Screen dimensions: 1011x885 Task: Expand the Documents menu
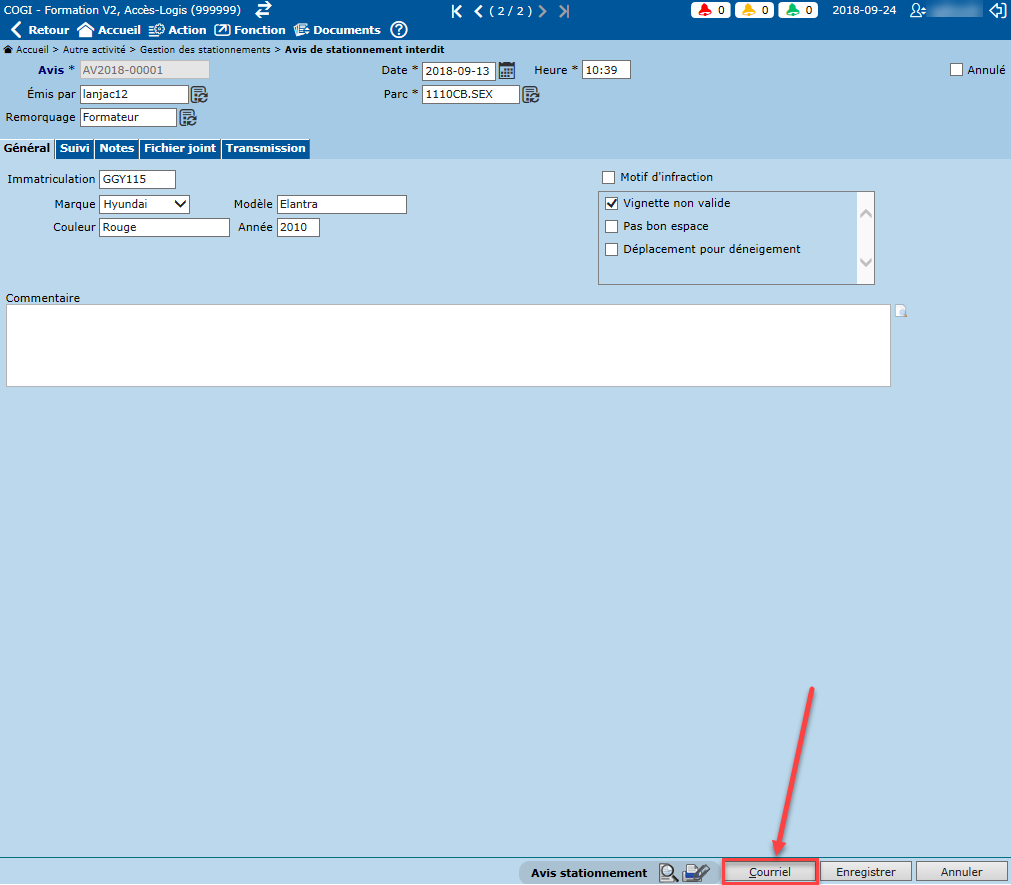tap(337, 30)
